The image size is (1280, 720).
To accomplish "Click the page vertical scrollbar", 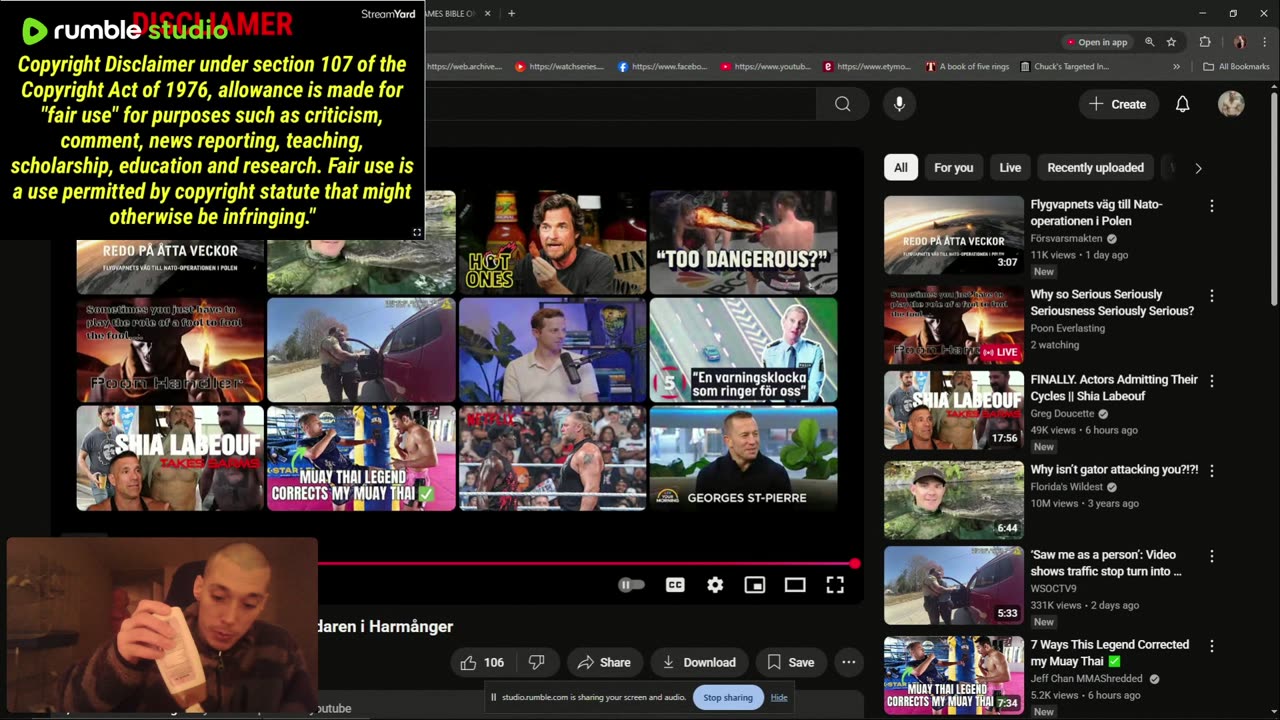I will pos(1273,200).
